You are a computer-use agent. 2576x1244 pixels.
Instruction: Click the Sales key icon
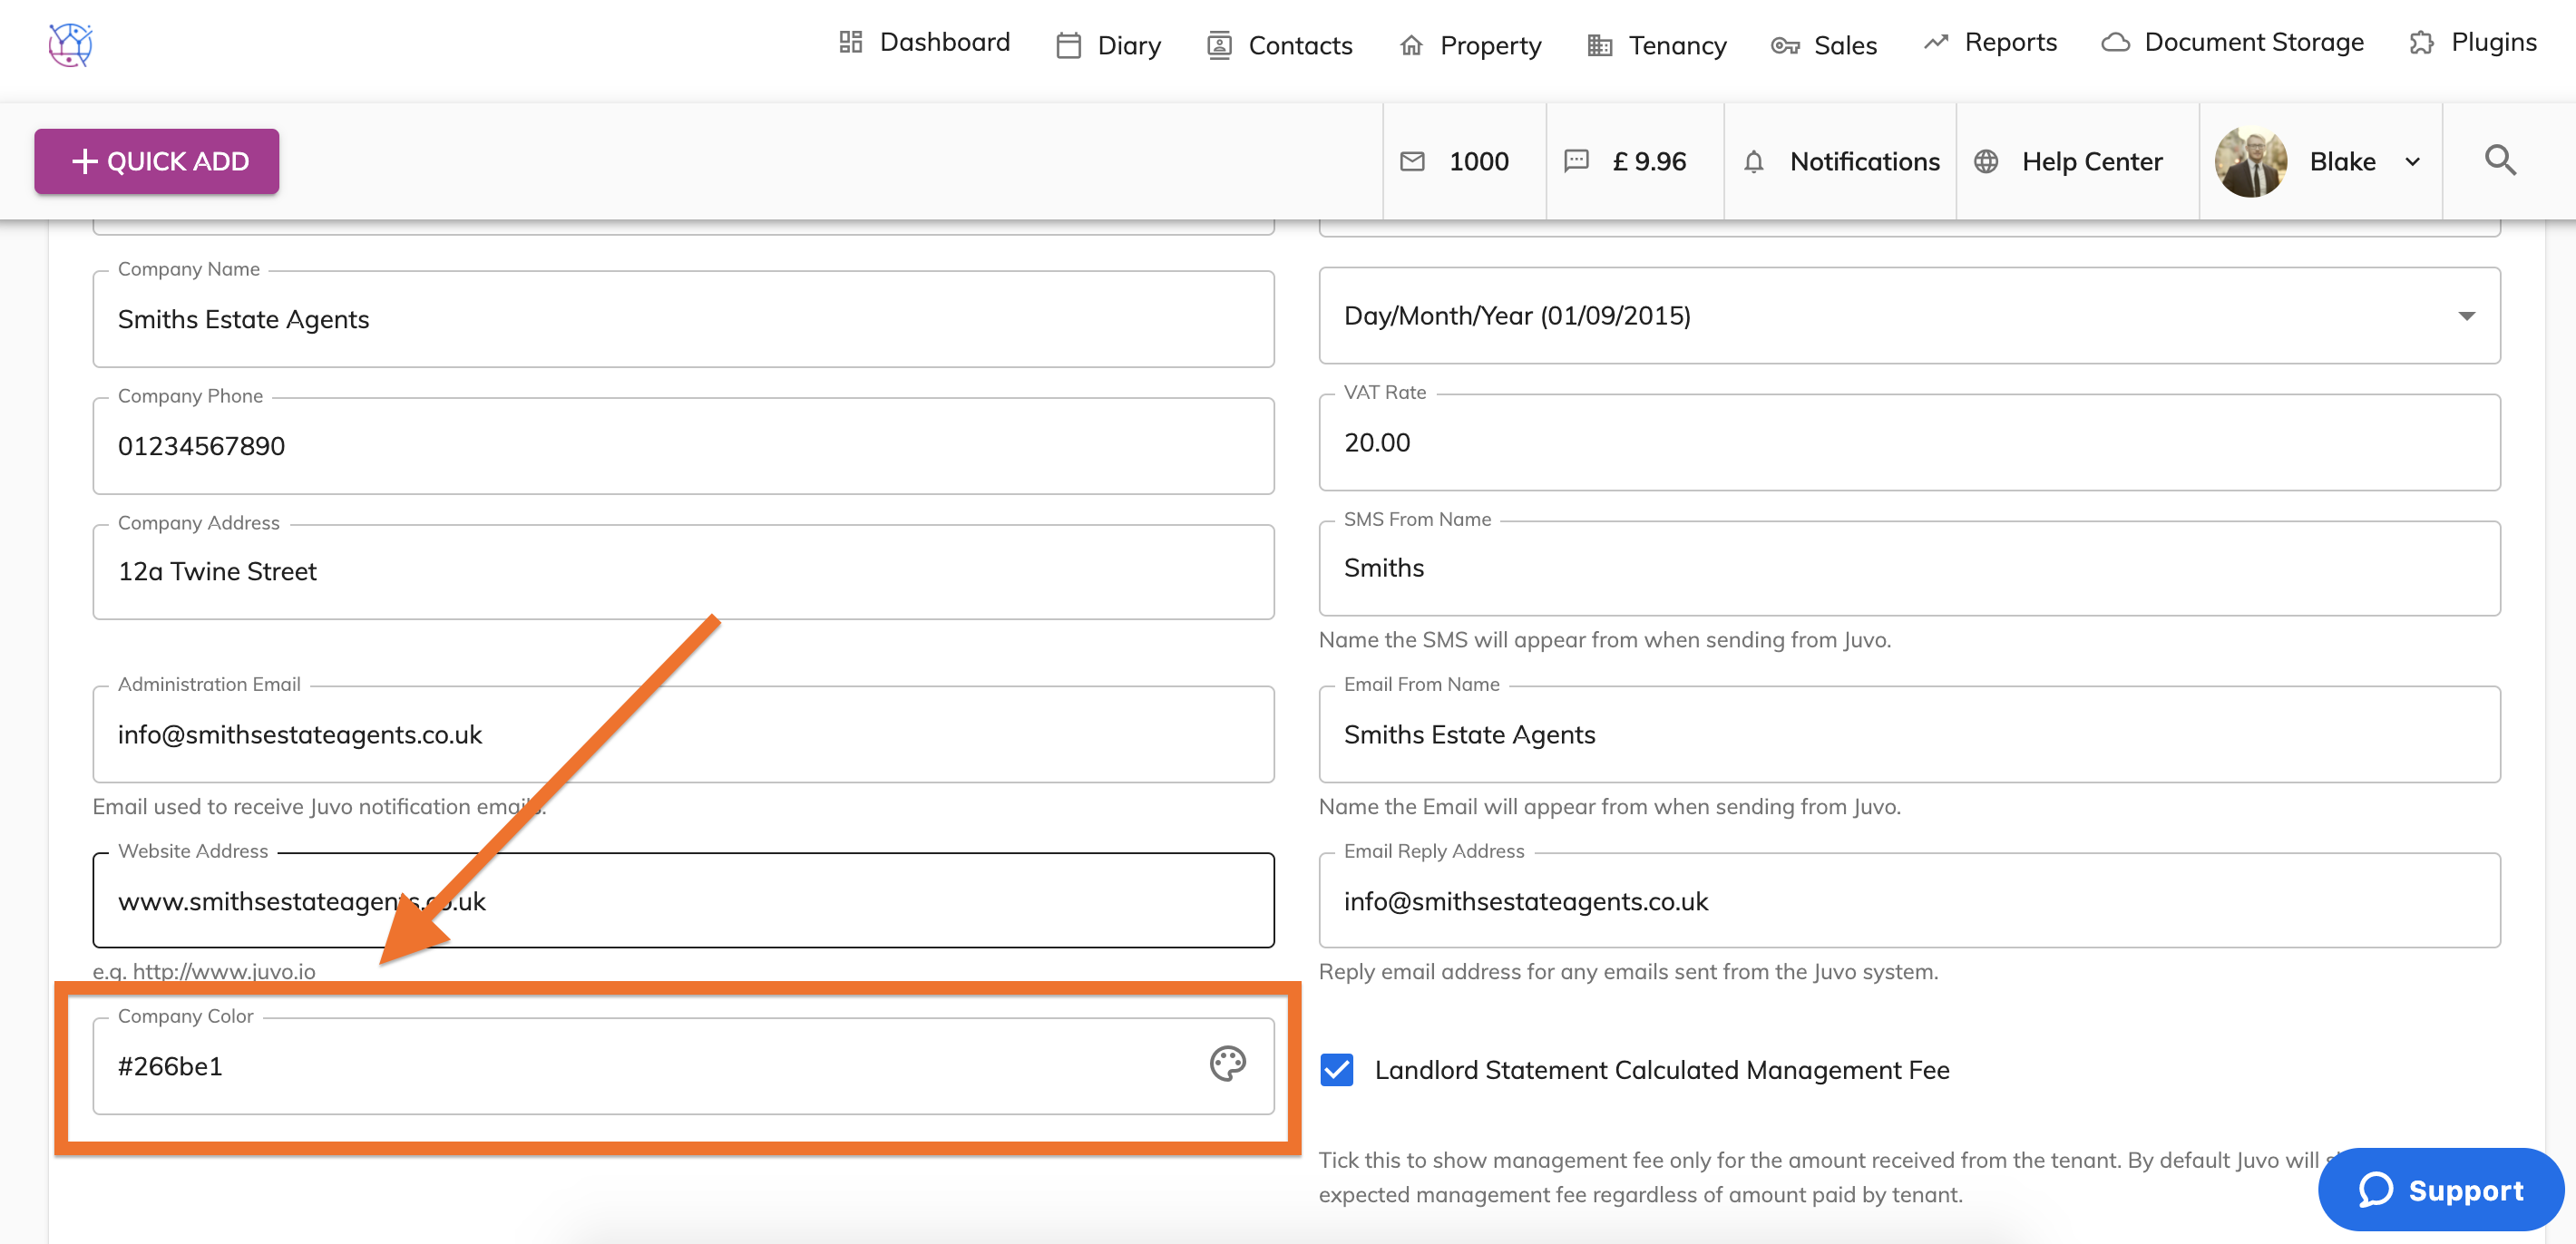pos(1785,46)
